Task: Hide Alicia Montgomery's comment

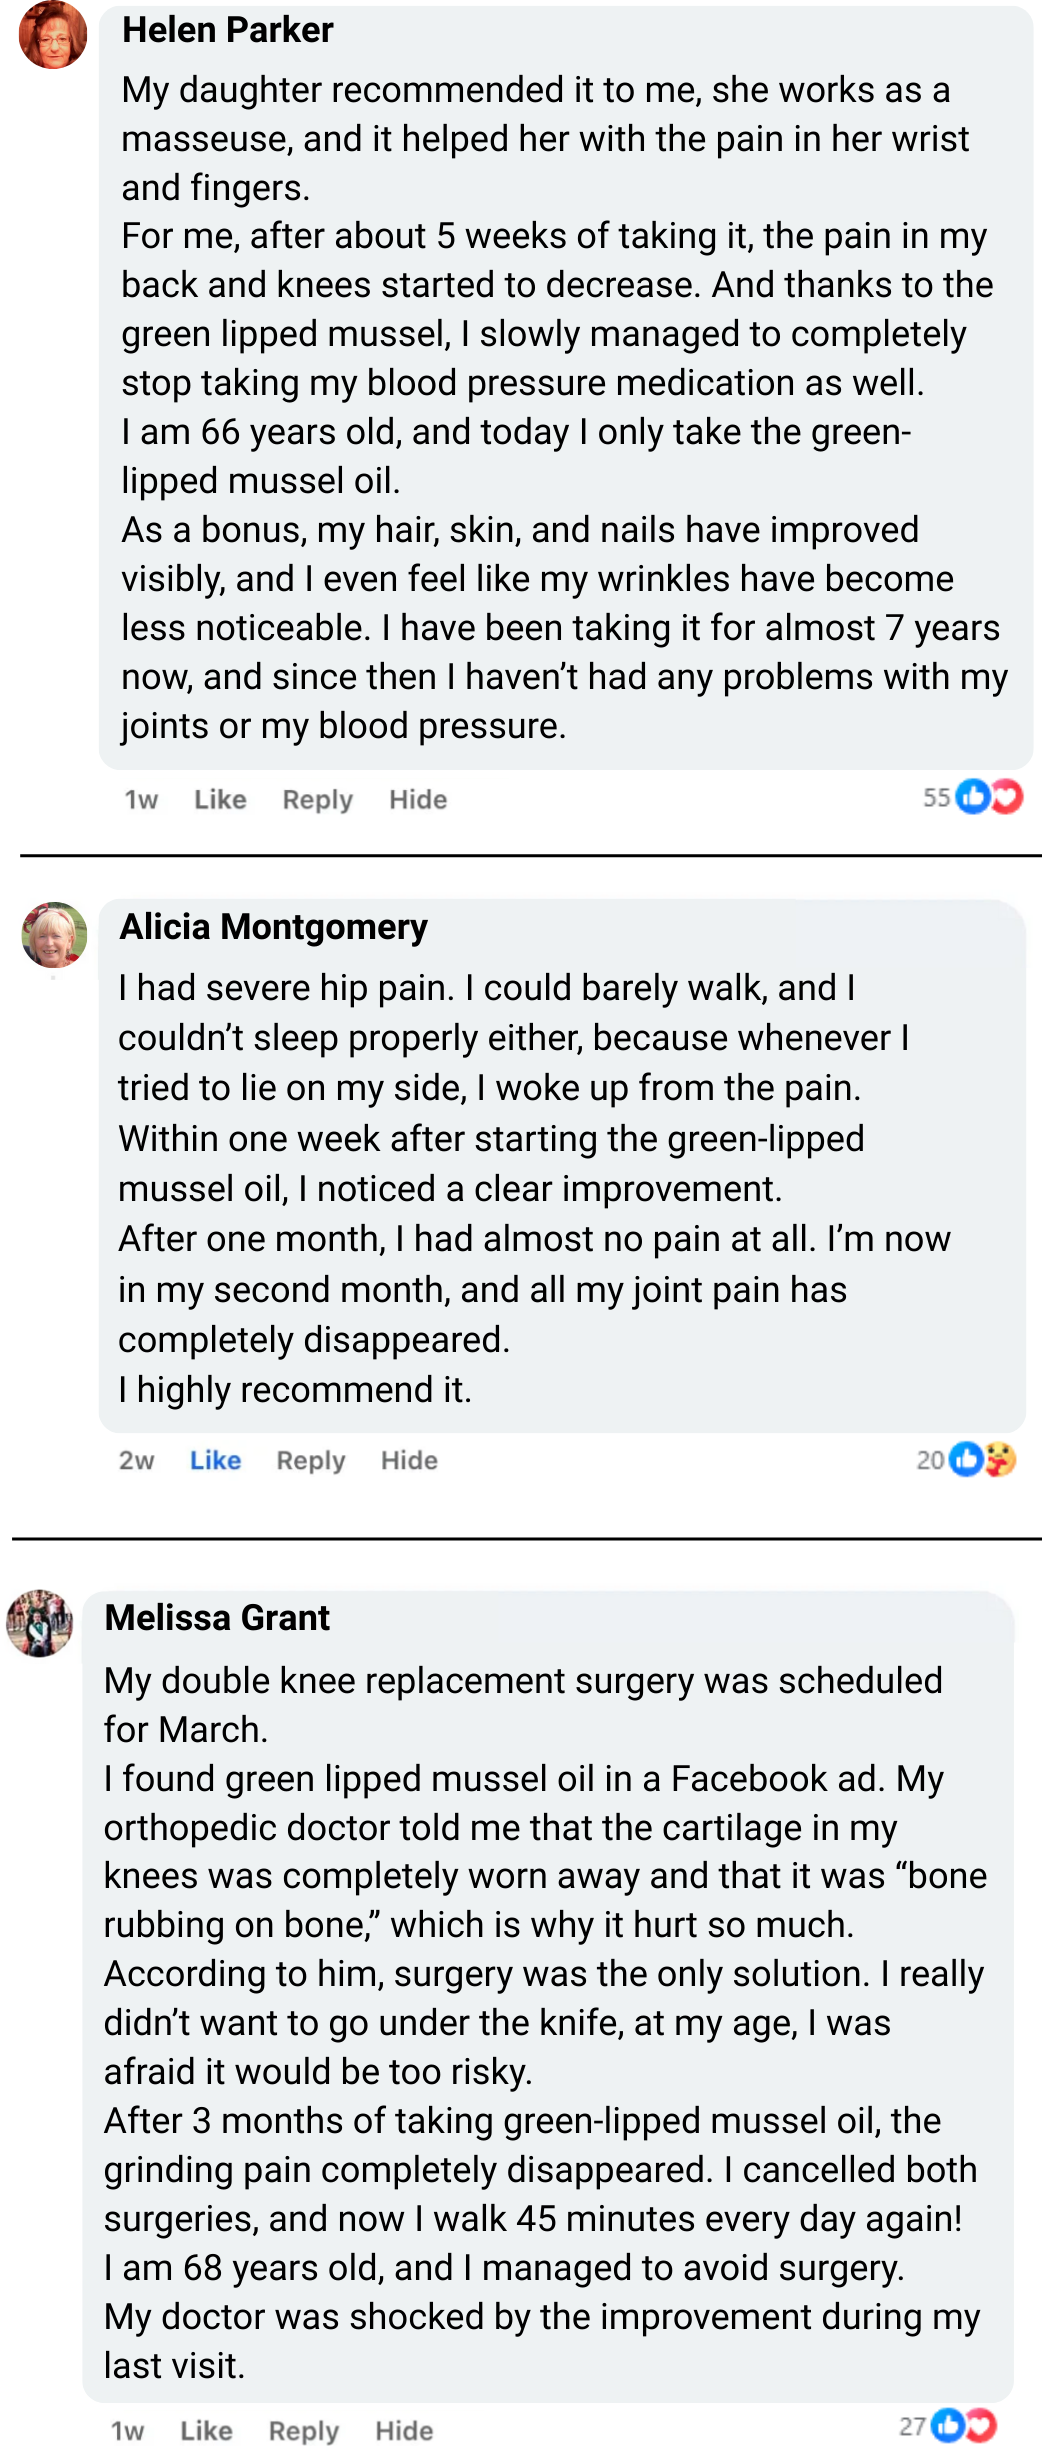Action: (x=409, y=1461)
